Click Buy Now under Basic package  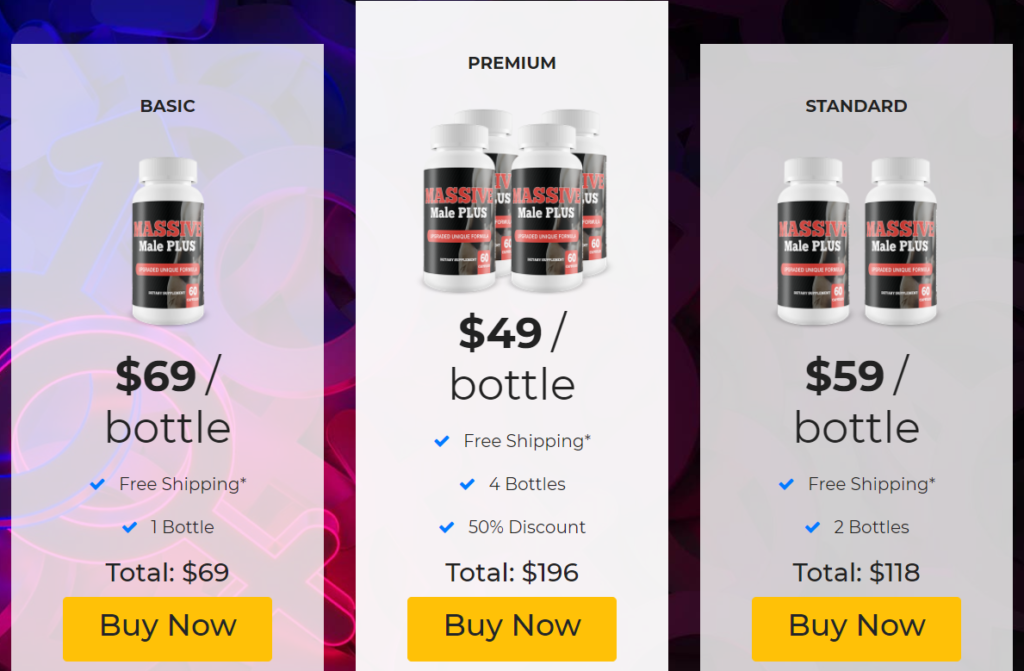click(x=167, y=629)
